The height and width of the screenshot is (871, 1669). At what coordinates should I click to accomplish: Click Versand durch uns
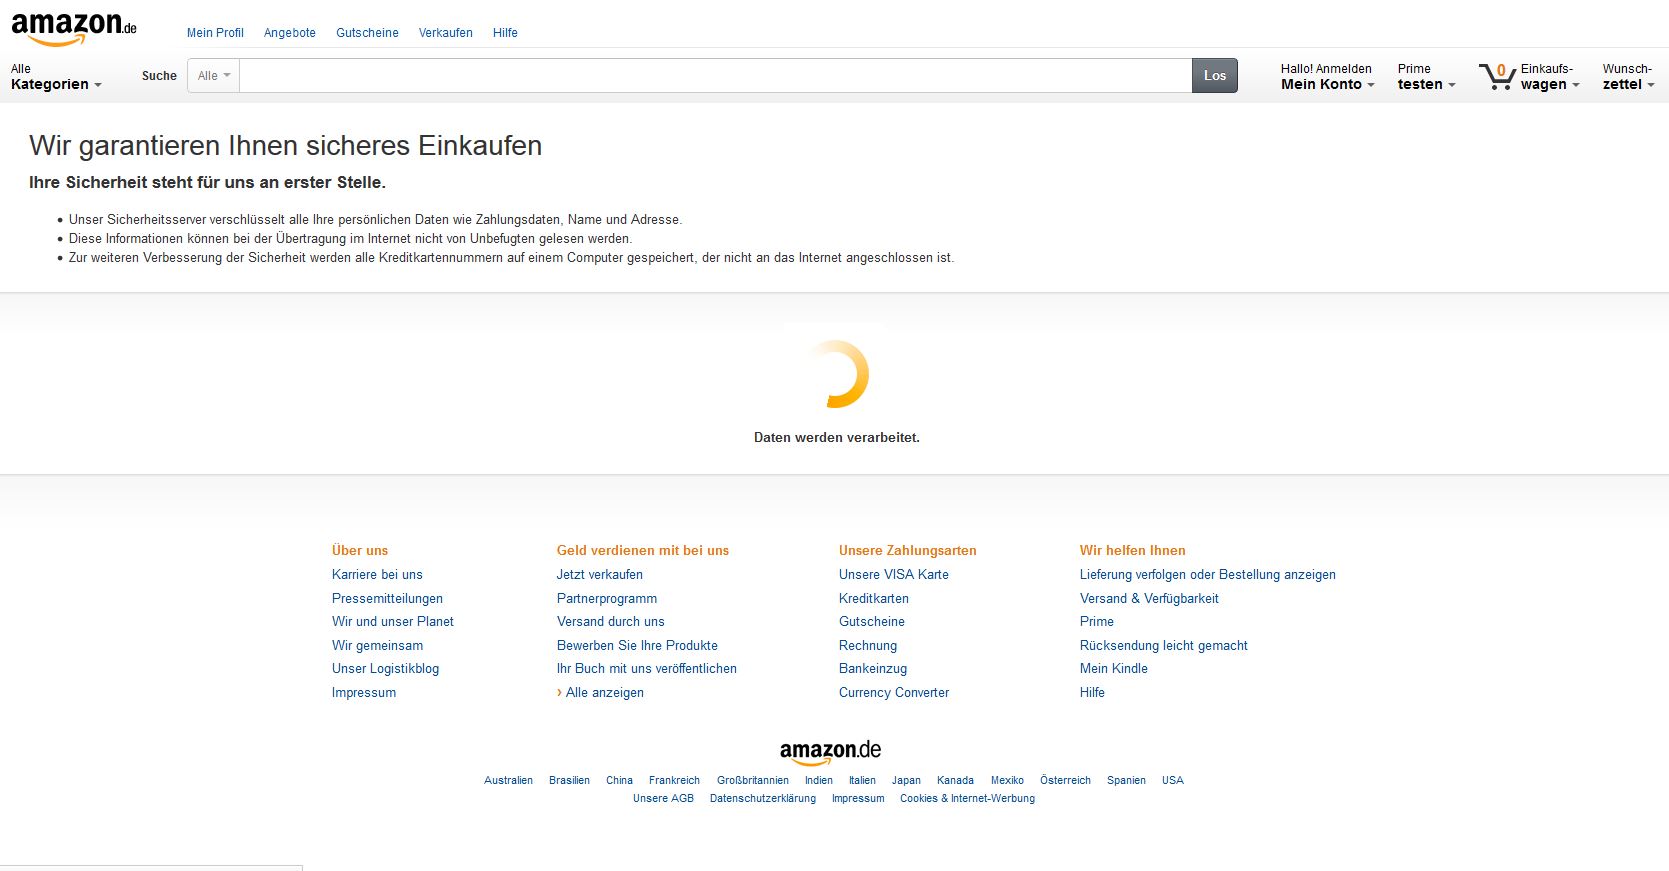610,622
